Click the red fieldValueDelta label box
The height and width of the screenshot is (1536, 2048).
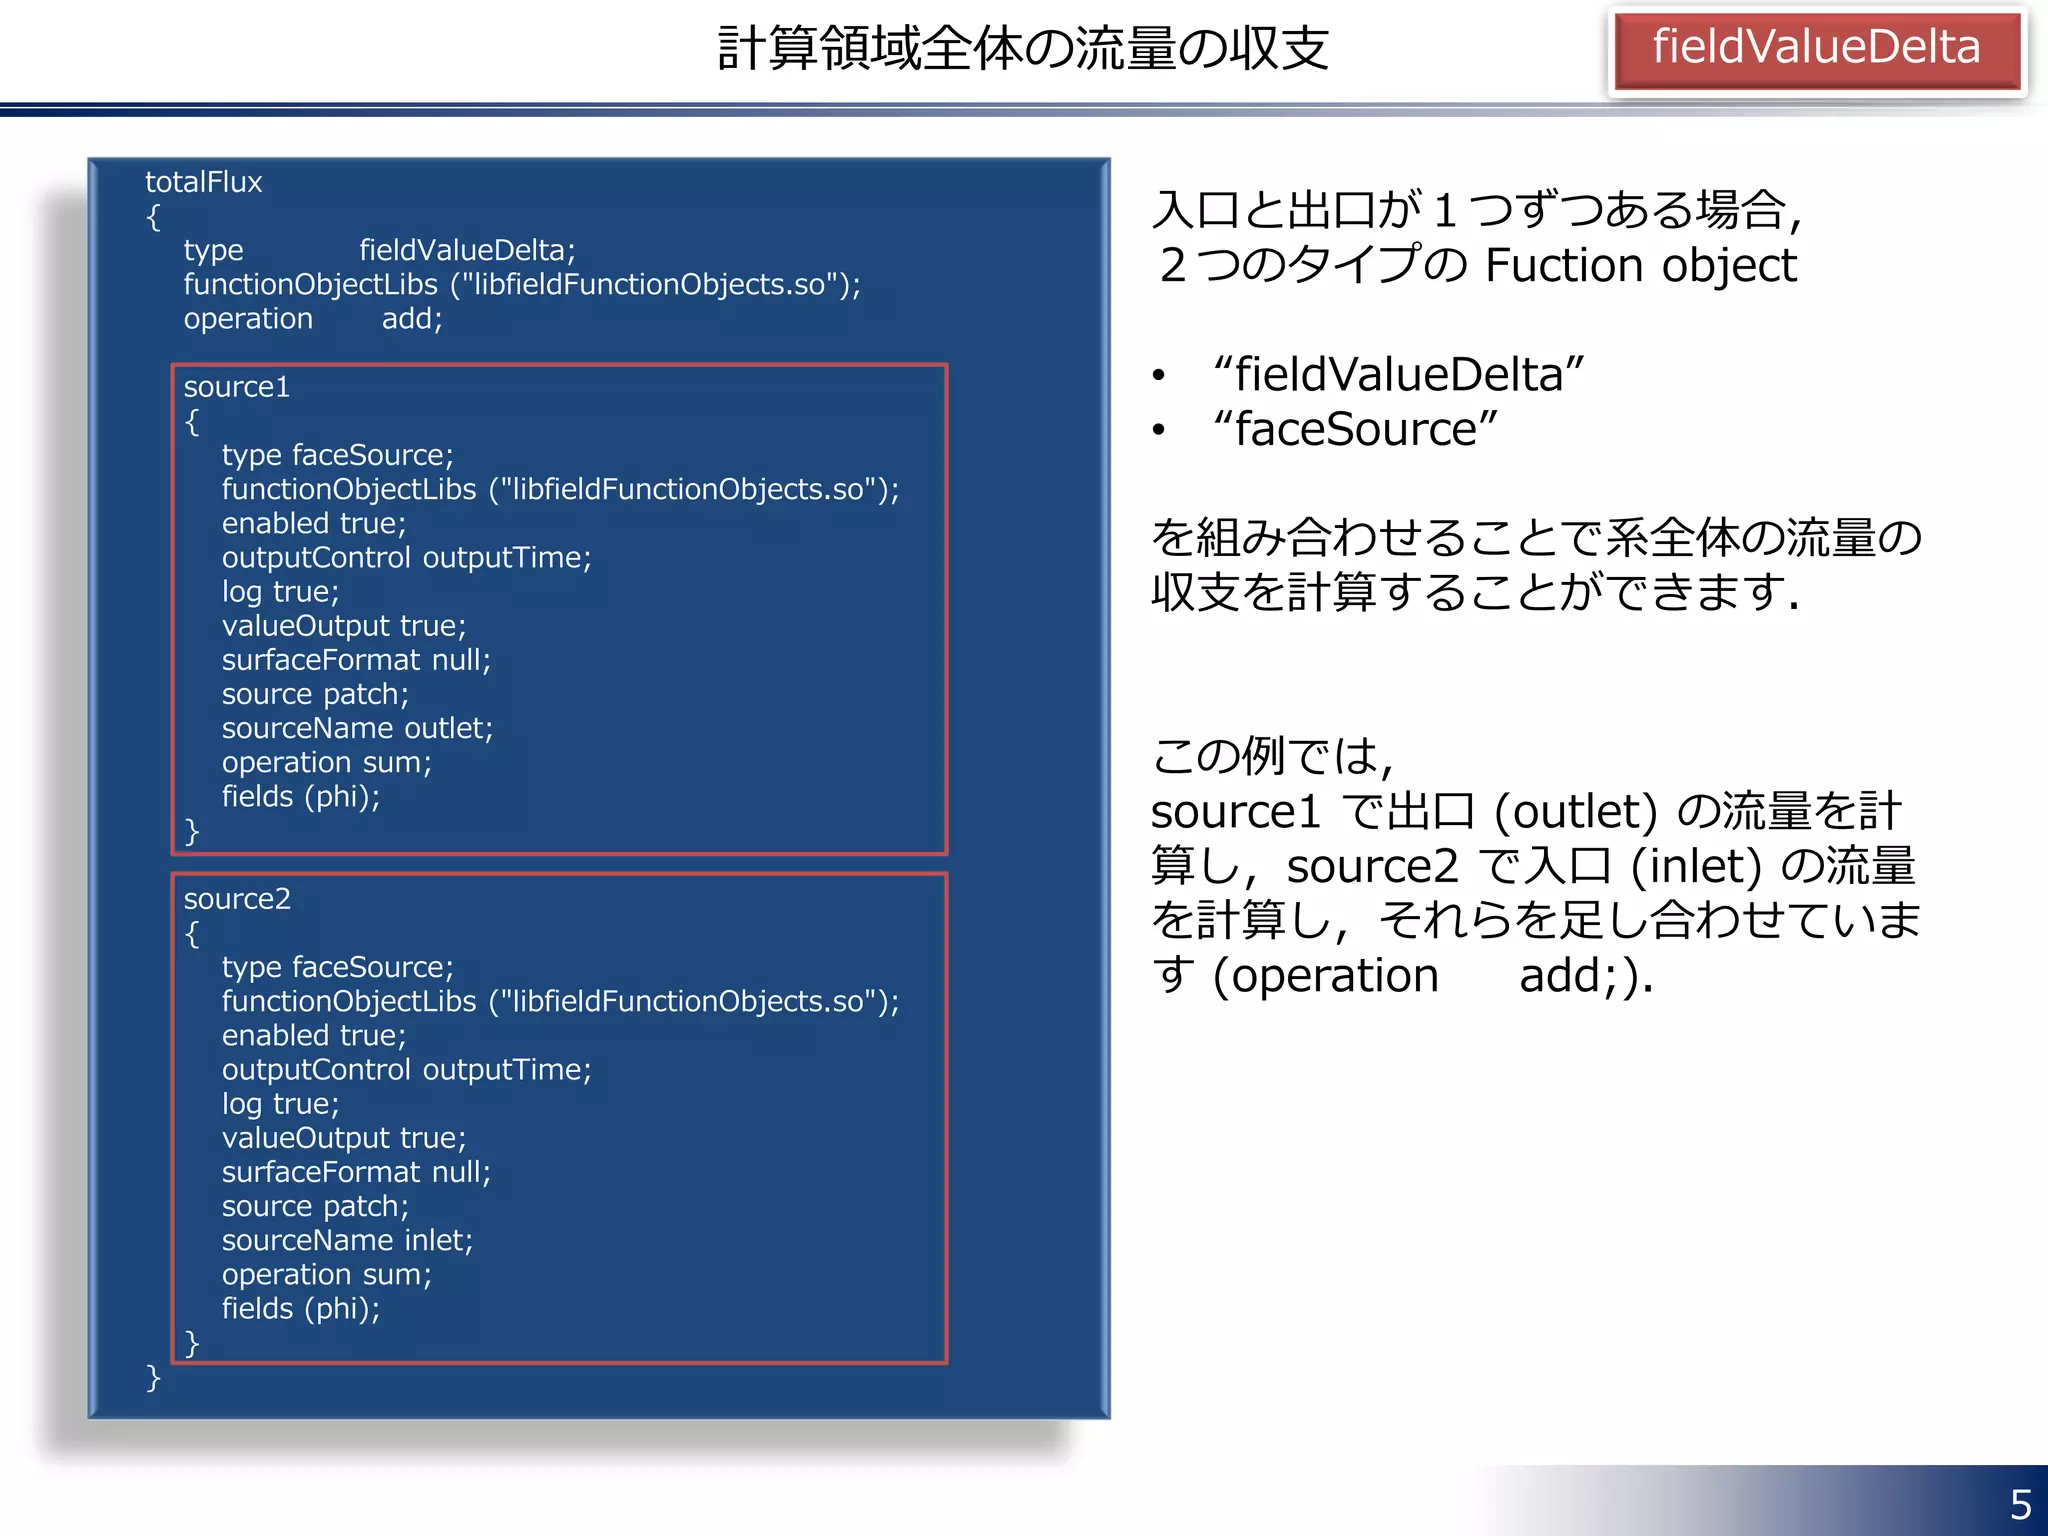coord(1816,48)
